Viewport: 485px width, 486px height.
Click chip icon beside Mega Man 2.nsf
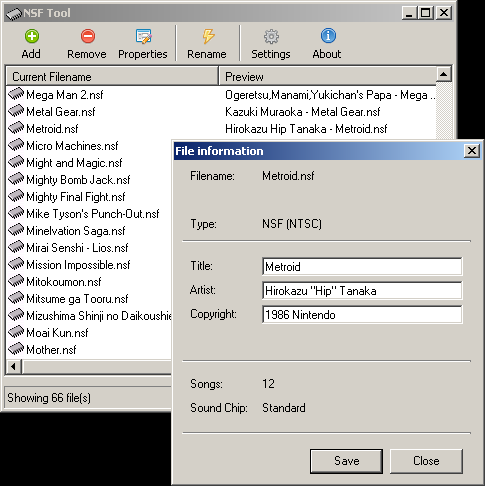pyautogui.click(x=16, y=94)
